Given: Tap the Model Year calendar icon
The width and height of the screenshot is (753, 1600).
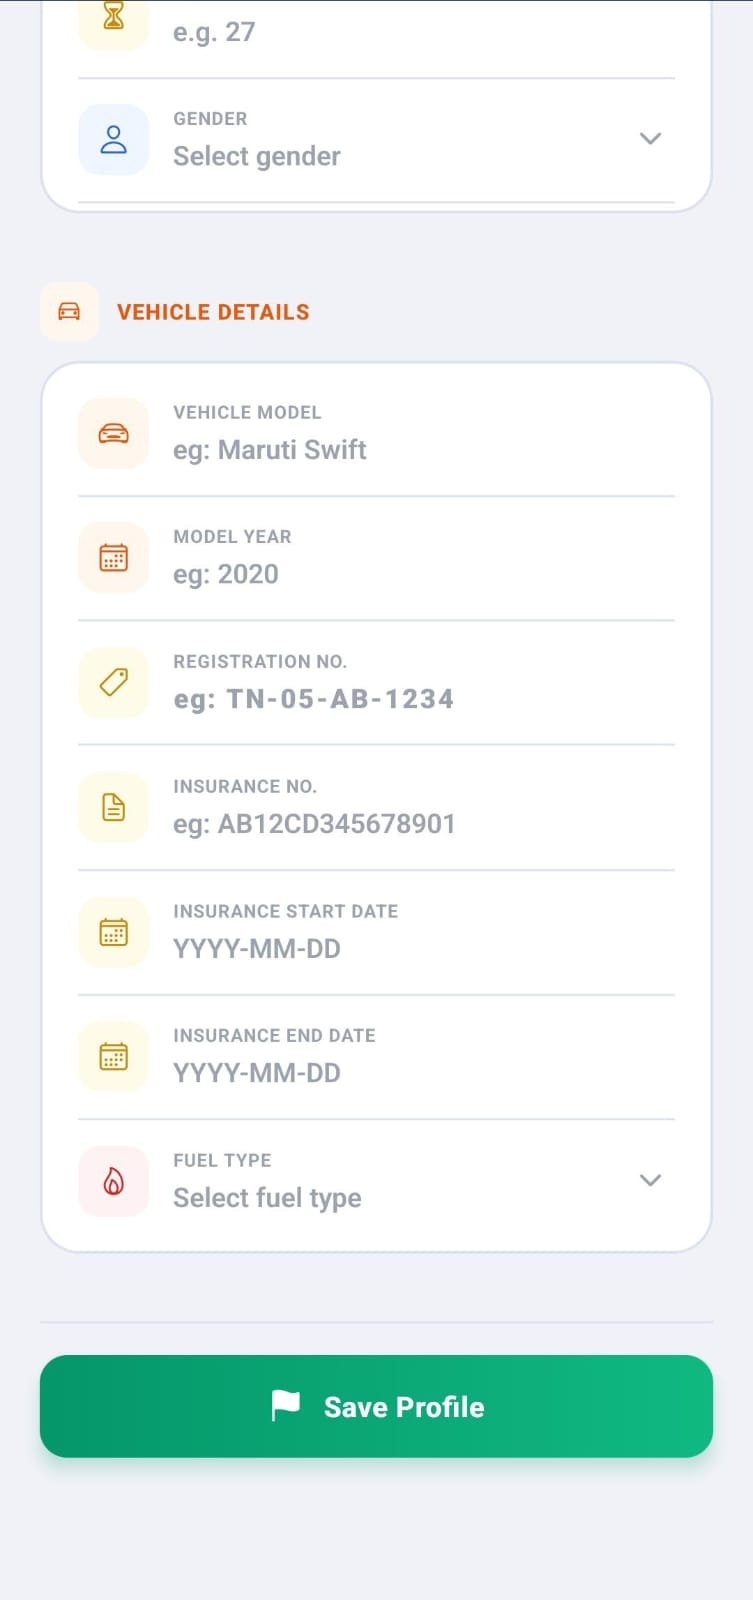Looking at the screenshot, I should 114,558.
